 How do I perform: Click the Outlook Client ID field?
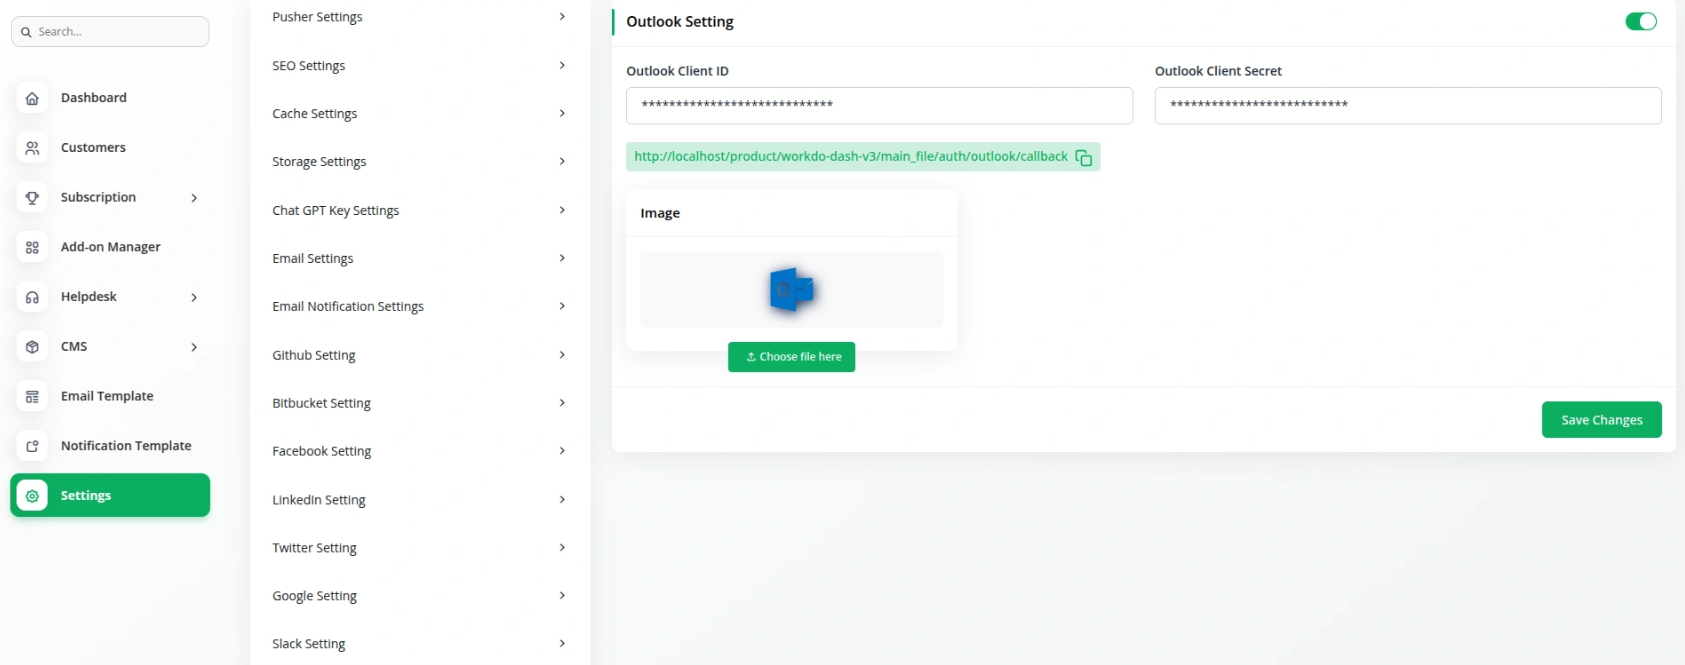click(x=879, y=106)
